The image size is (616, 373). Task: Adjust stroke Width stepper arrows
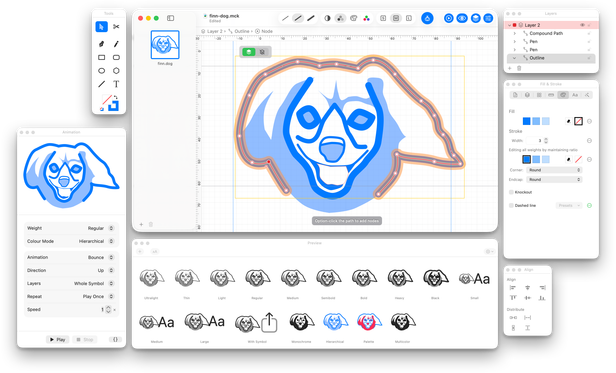pos(546,140)
